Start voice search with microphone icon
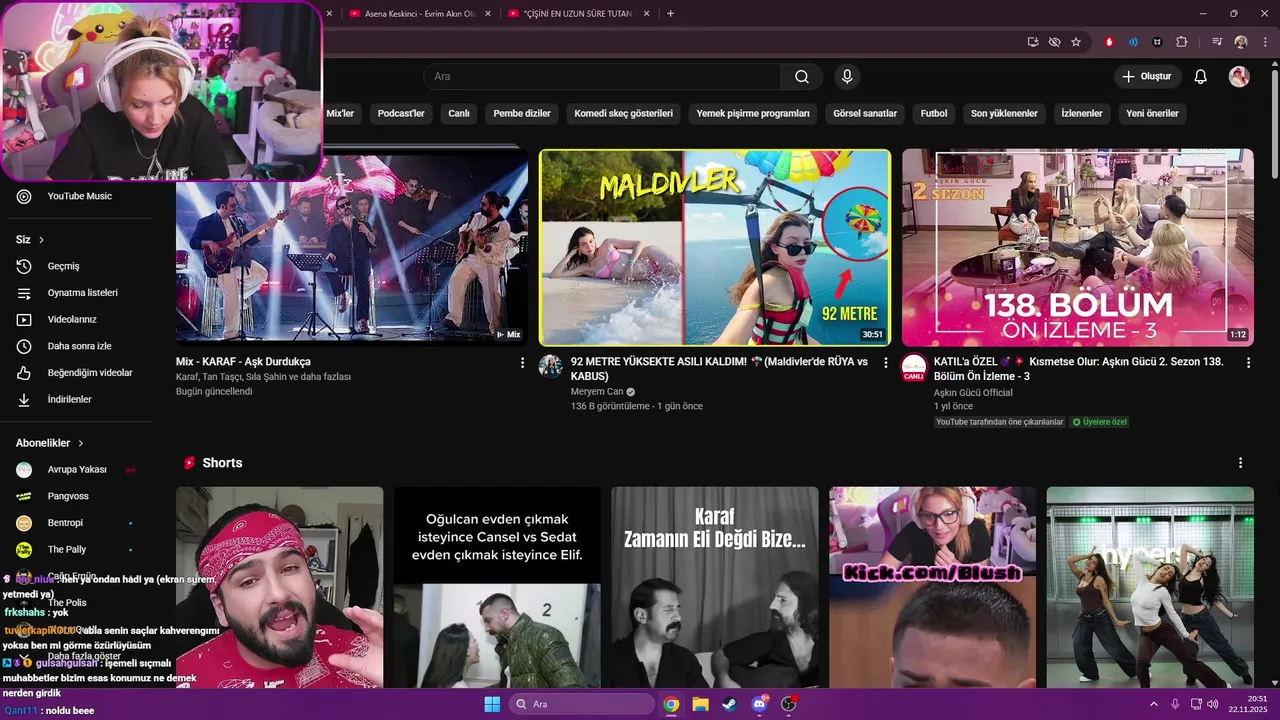The width and height of the screenshot is (1280, 720). (847, 77)
